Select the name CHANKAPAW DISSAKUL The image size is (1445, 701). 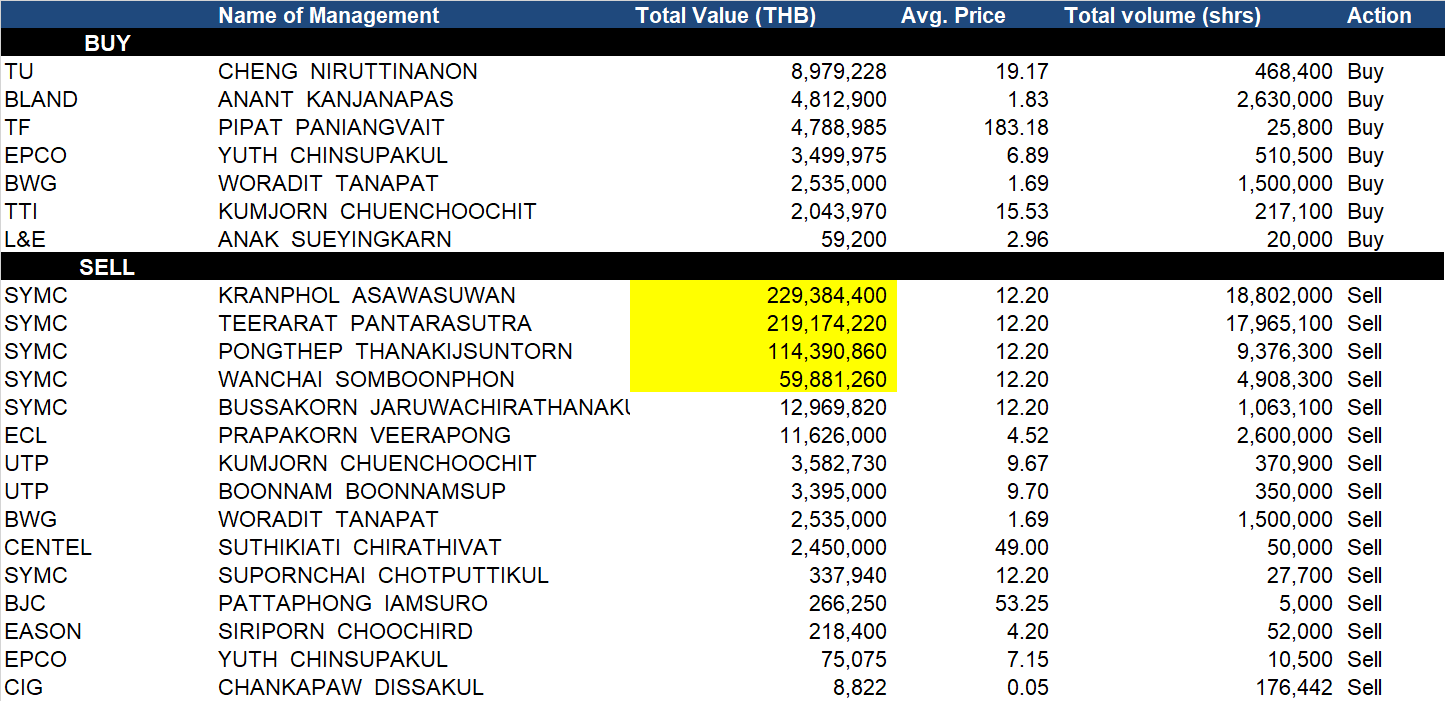point(351,687)
